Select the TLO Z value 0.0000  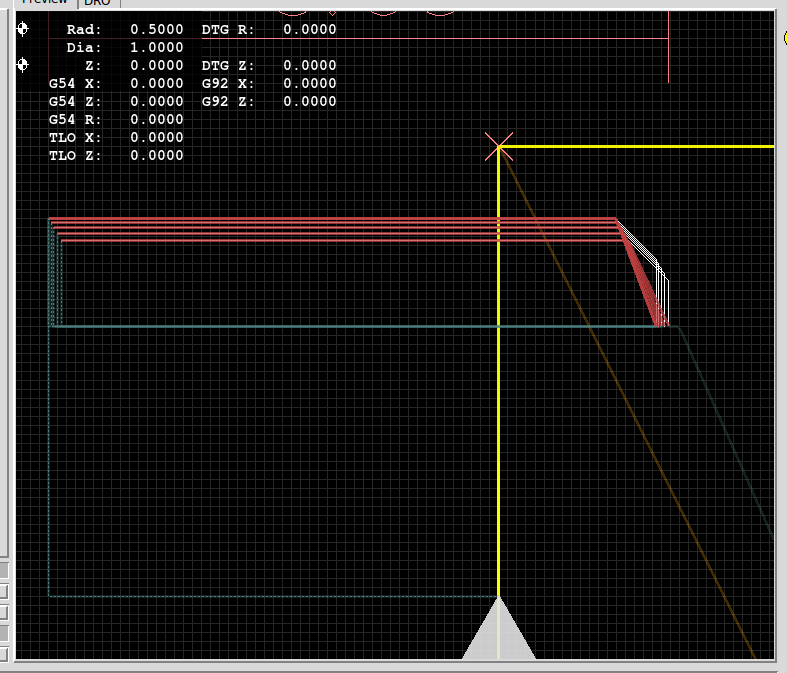[157, 156]
